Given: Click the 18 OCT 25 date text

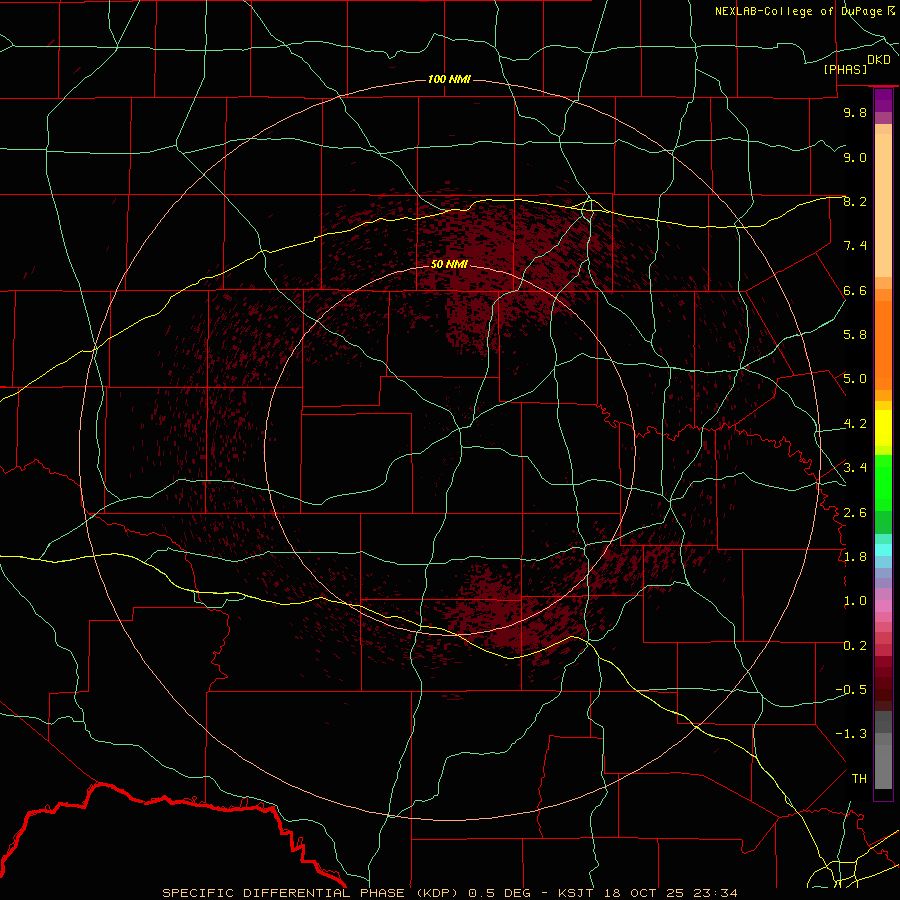Looking at the screenshot, I should pyautogui.click(x=643, y=893).
